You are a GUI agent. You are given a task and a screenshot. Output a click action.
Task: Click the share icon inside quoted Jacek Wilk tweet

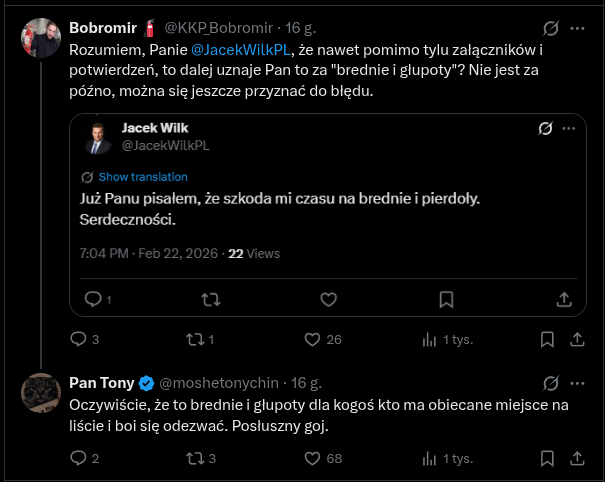(x=563, y=298)
